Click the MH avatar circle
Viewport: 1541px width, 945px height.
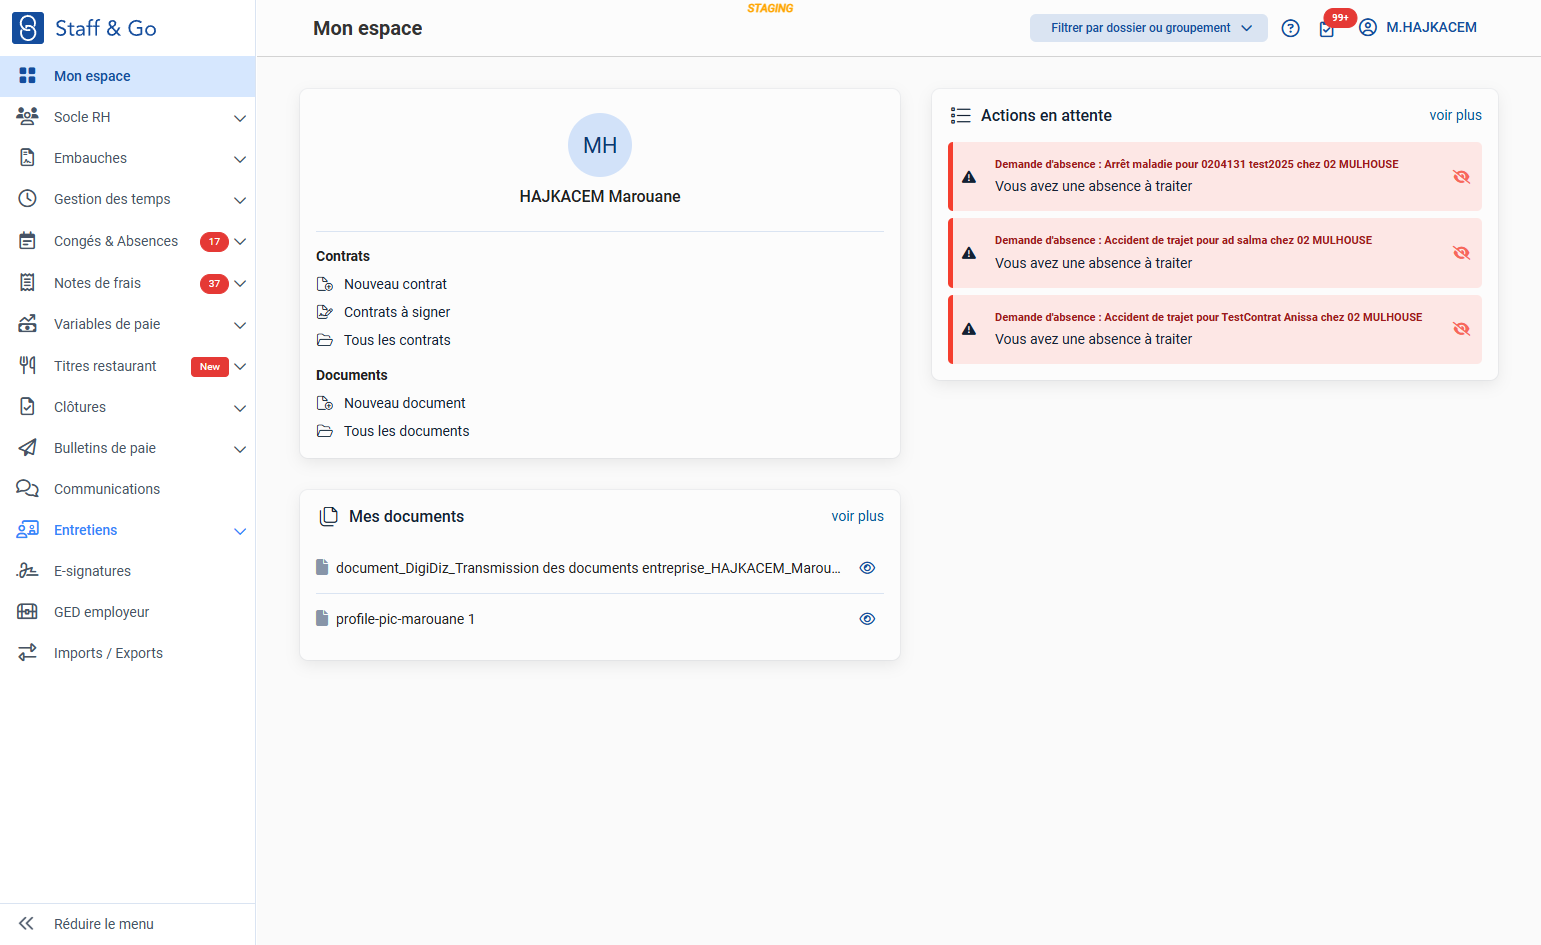point(600,145)
